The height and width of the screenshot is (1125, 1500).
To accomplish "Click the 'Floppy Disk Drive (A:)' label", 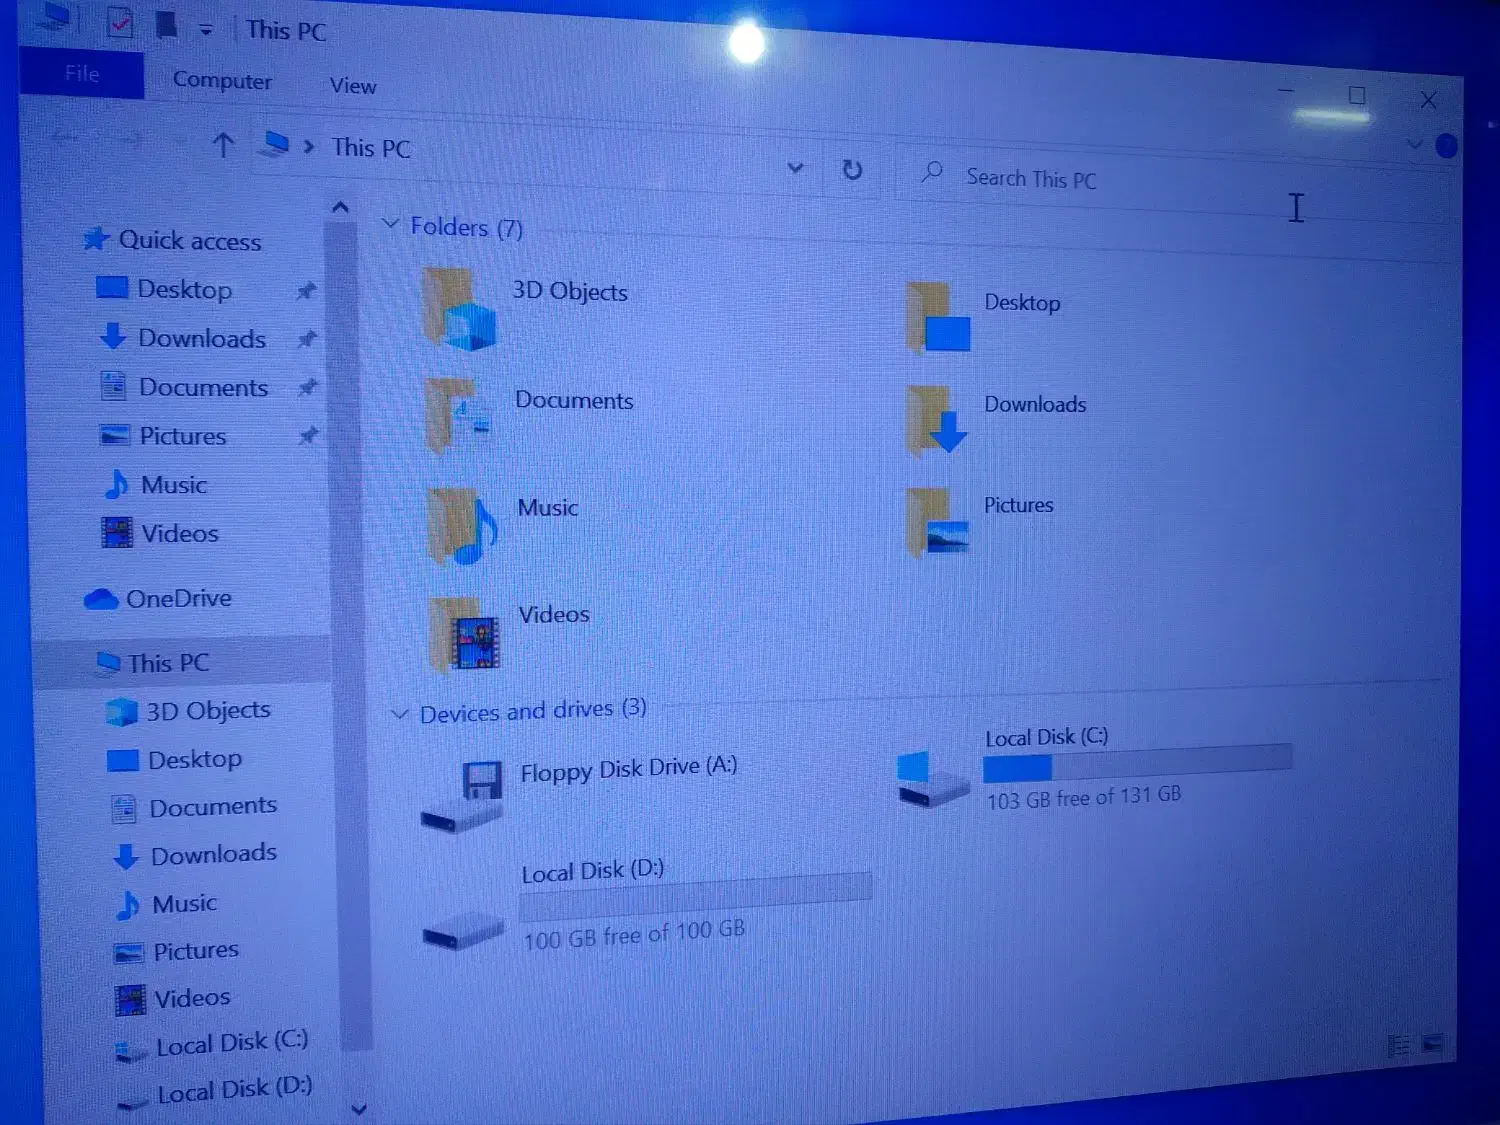I will click(x=629, y=769).
